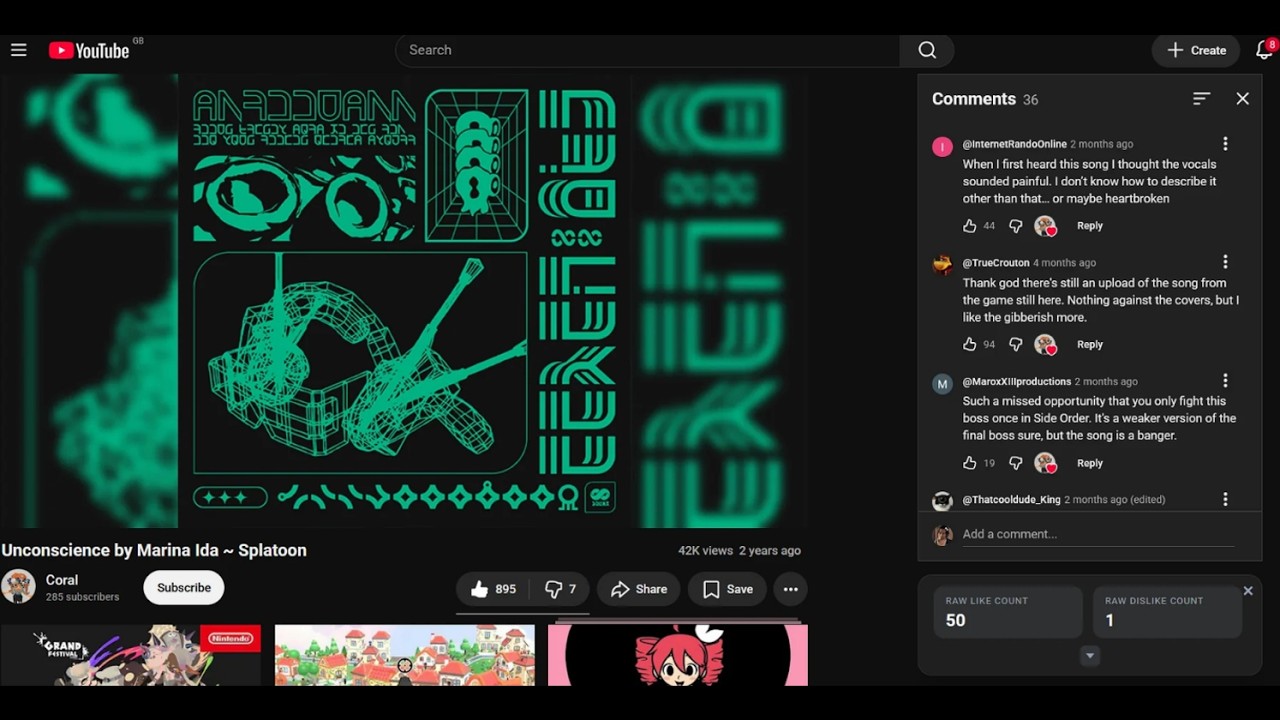Save the video to a playlist

coord(727,589)
